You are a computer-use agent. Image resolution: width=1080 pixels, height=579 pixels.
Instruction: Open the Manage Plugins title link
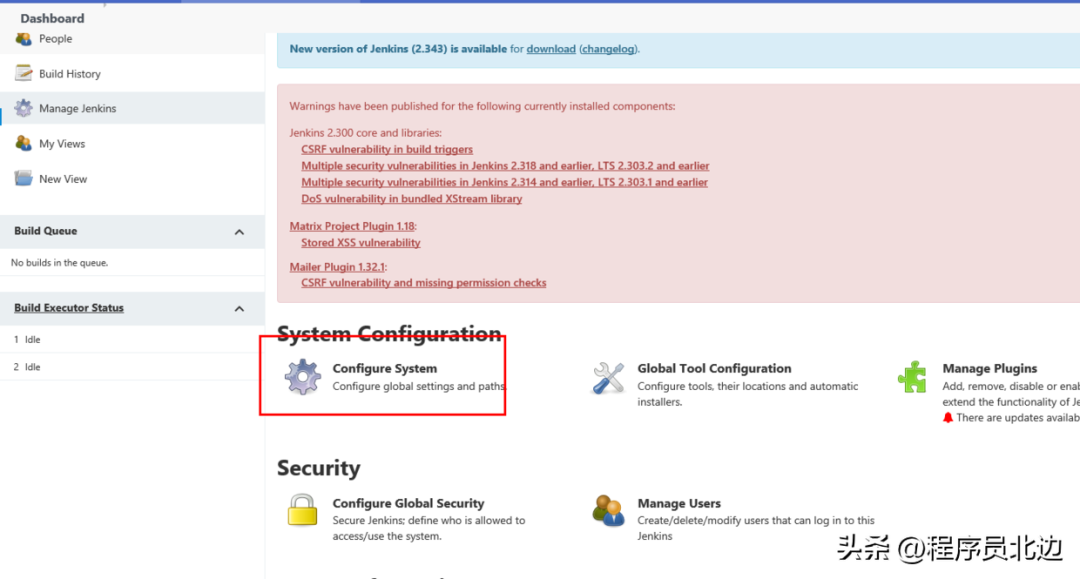coord(990,368)
